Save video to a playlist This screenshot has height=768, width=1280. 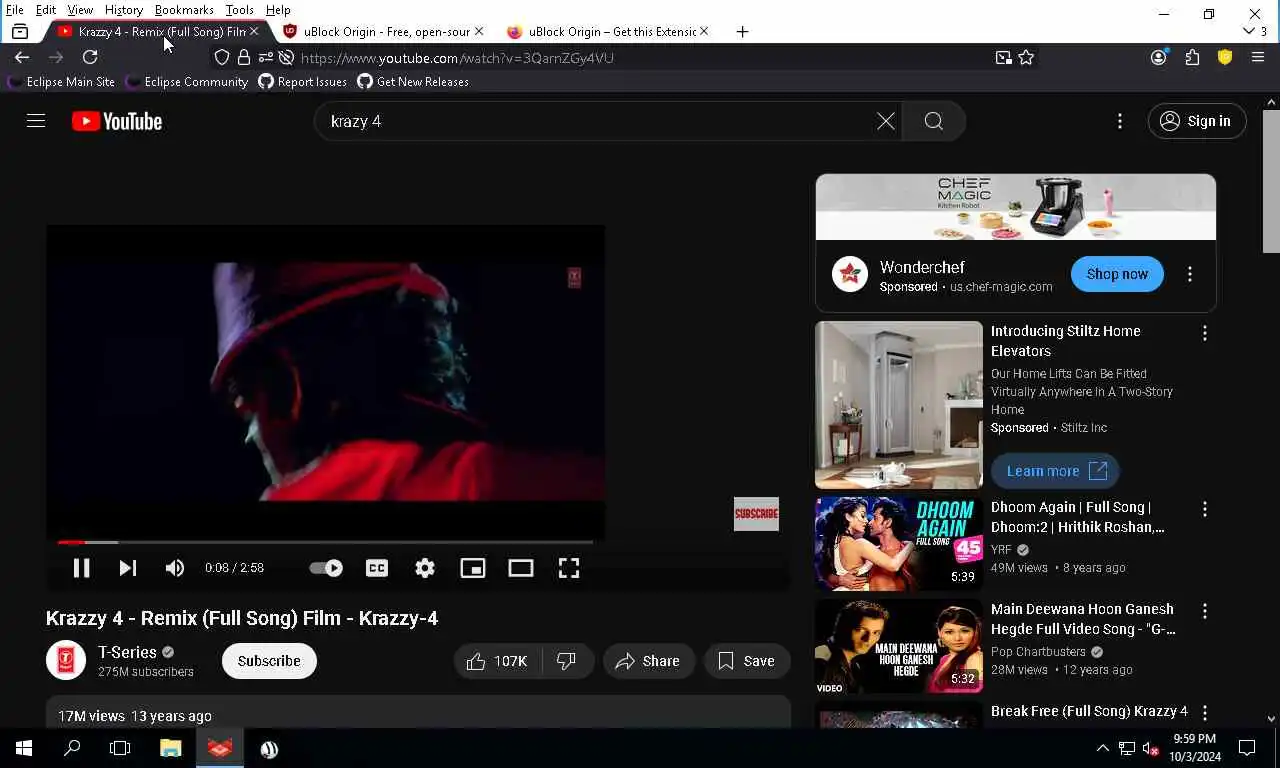coord(747,661)
